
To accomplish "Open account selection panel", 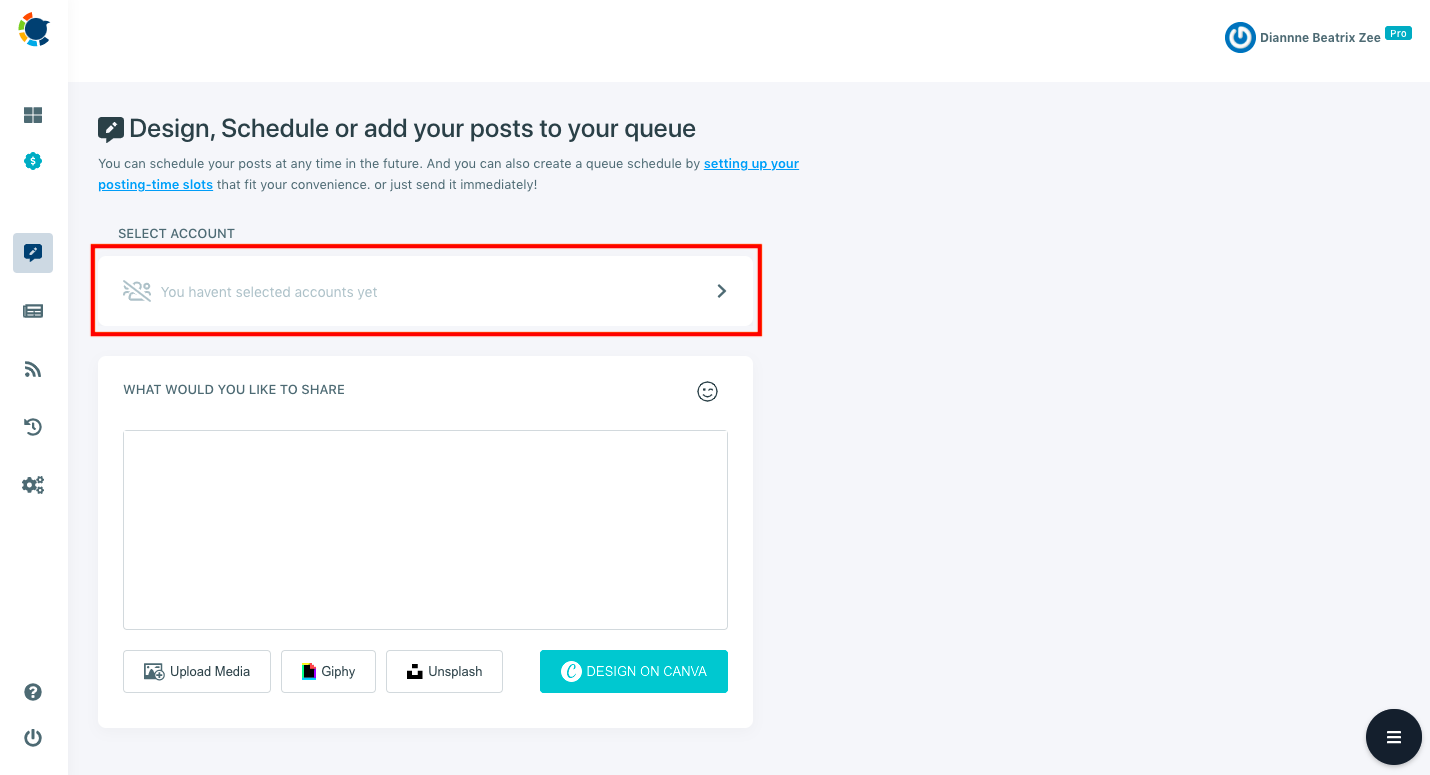I will point(425,291).
